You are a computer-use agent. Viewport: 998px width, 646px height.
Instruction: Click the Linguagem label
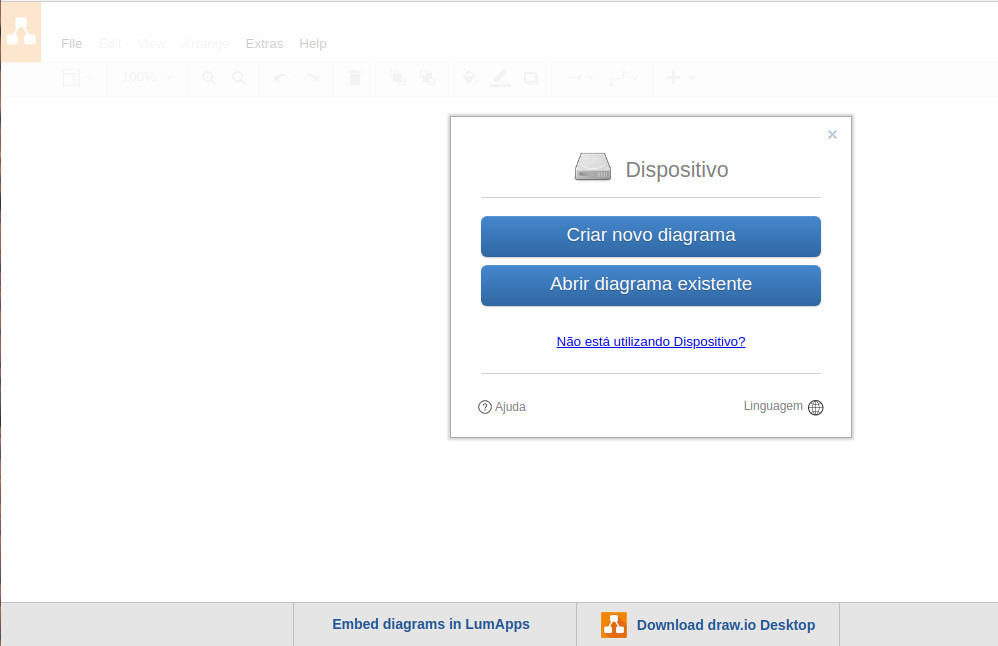(773, 406)
